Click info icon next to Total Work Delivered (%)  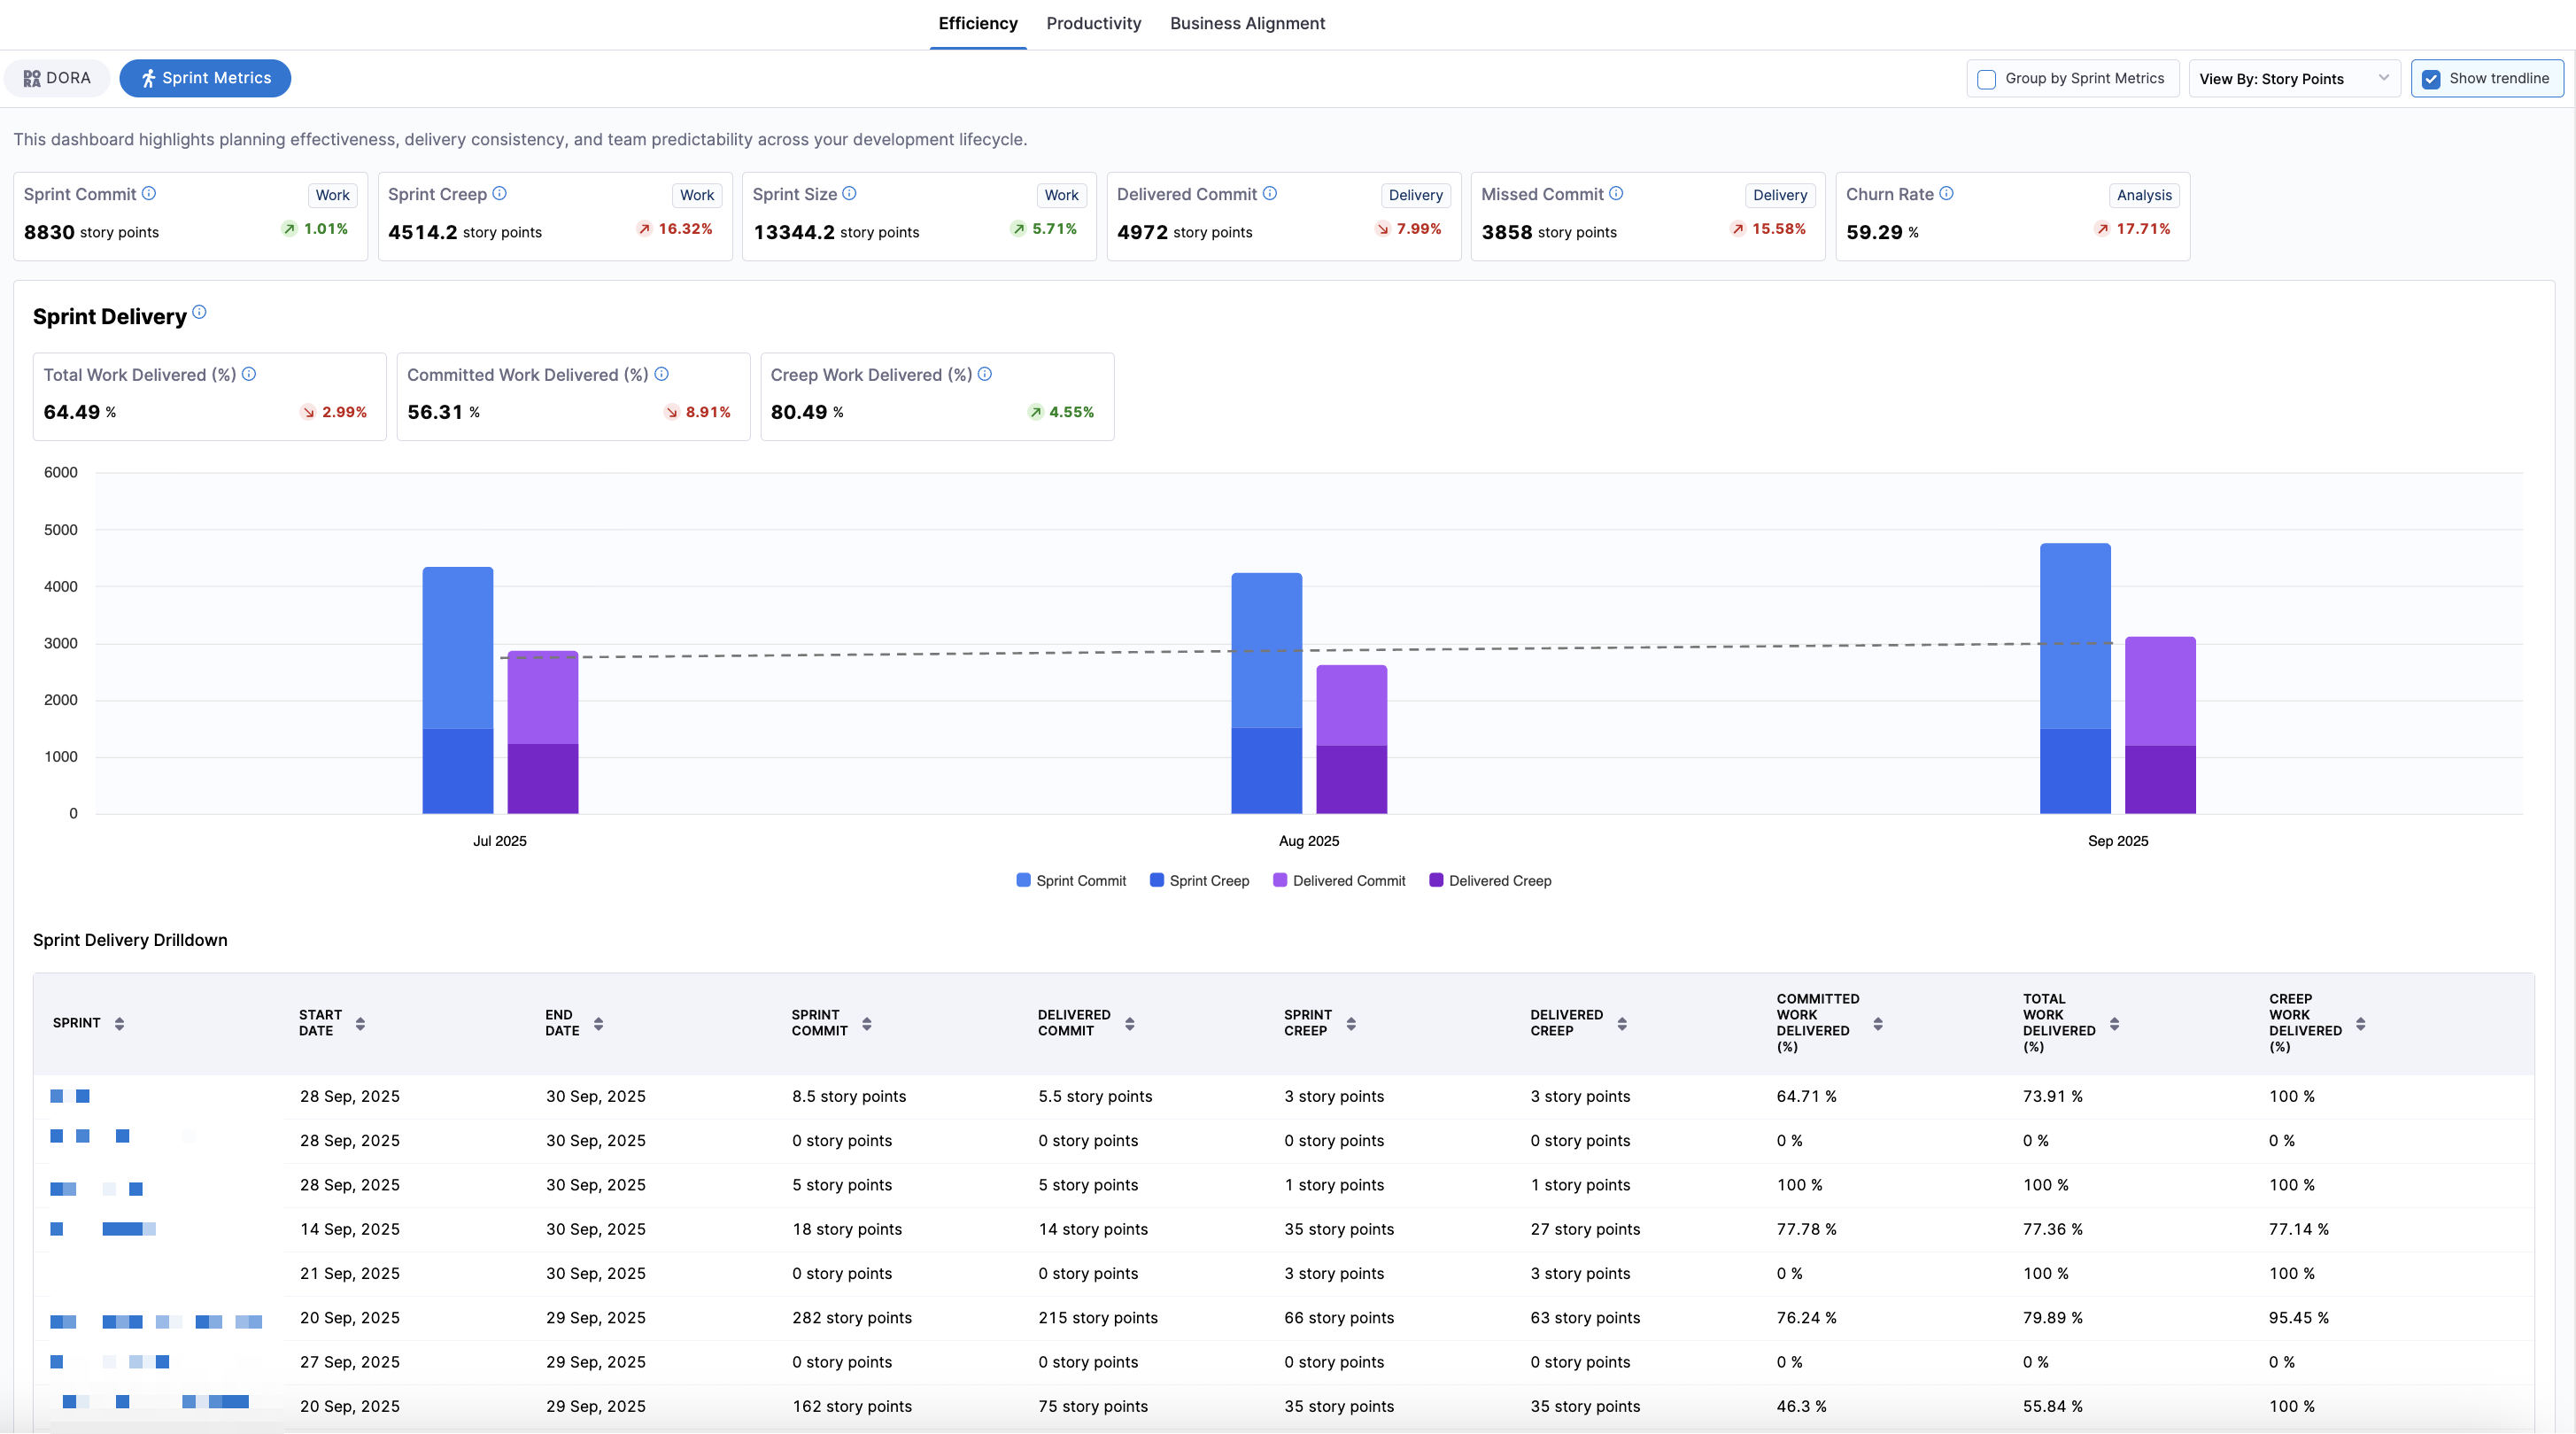[x=249, y=374]
